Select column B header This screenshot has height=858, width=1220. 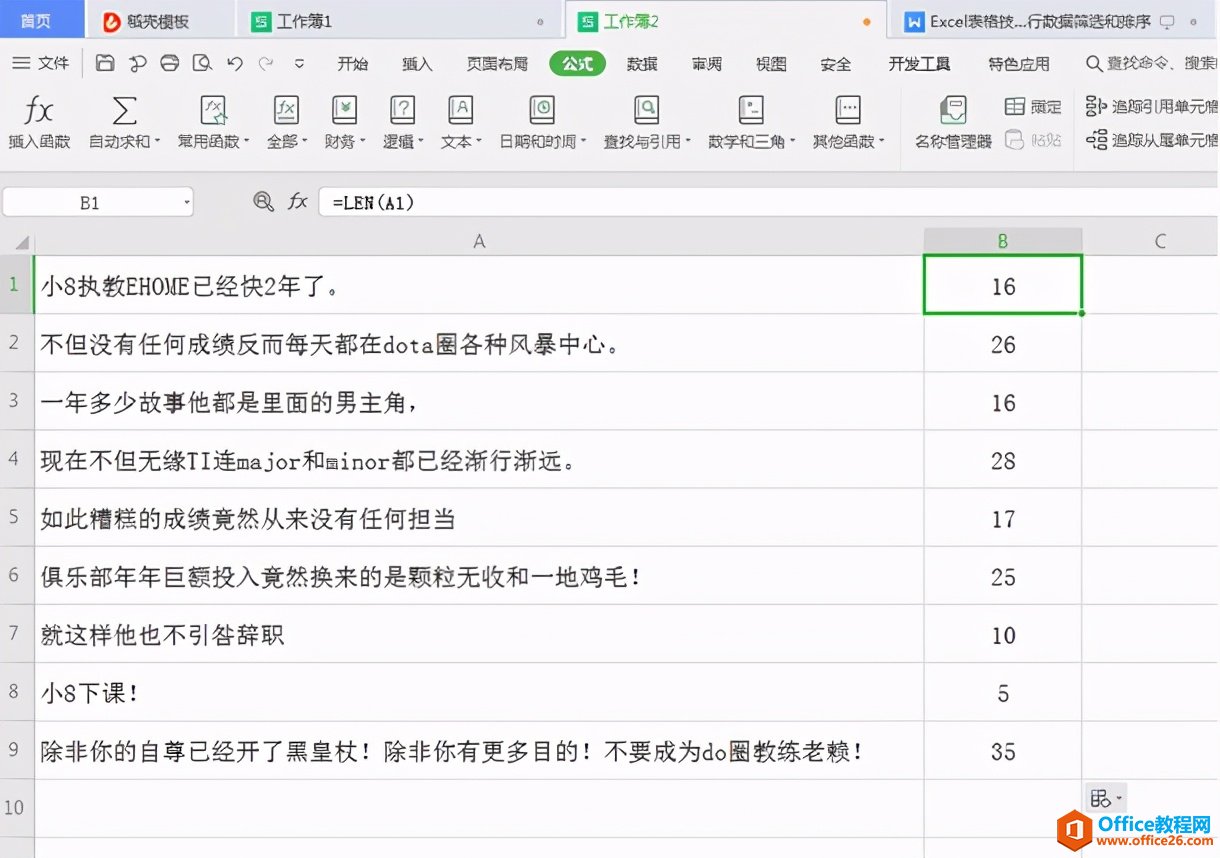pyautogui.click(x=1003, y=241)
